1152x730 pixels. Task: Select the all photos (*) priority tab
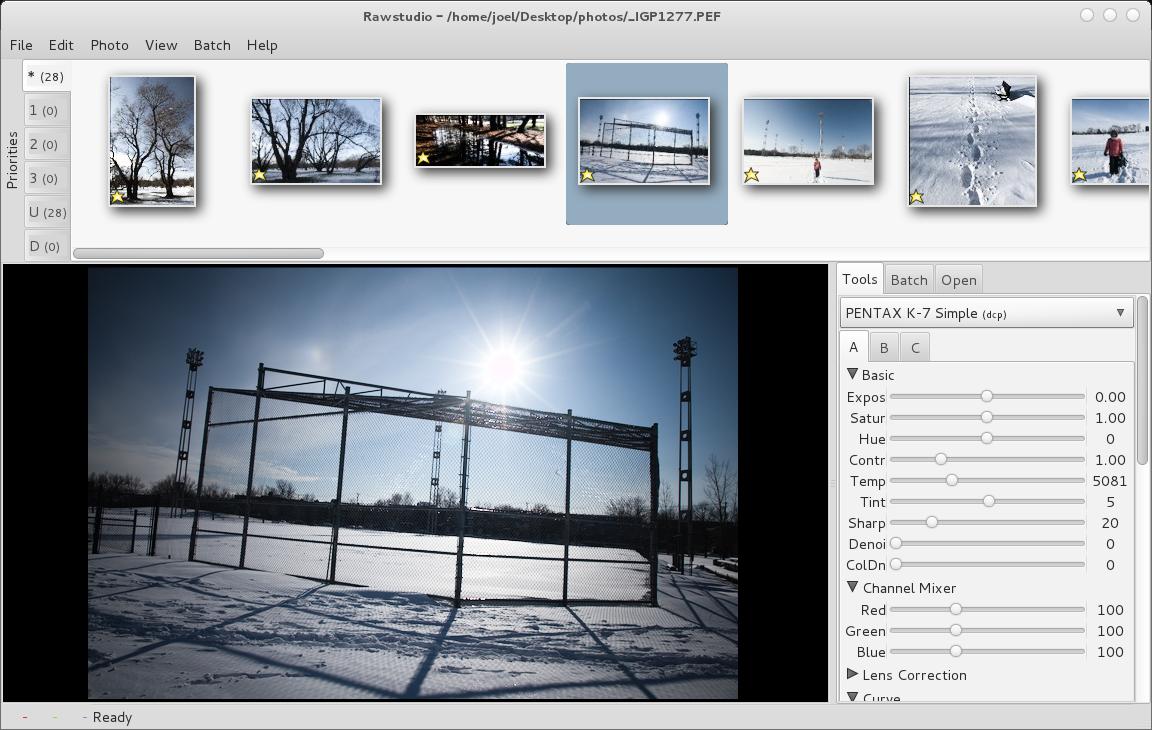(x=46, y=76)
